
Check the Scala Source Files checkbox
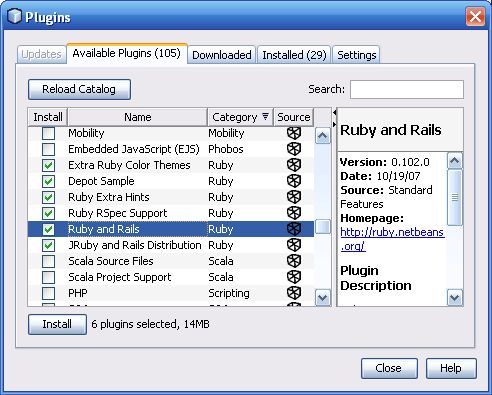click(x=48, y=261)
